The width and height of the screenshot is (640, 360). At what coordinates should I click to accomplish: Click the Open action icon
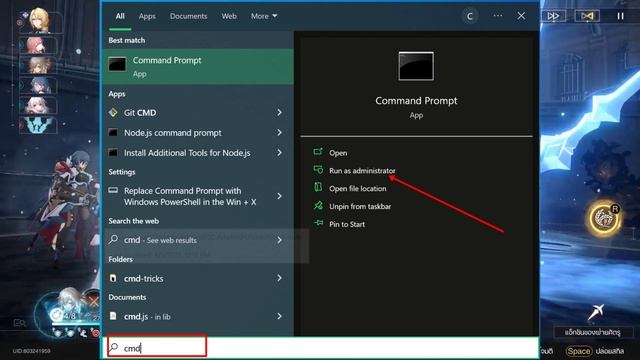[x=318, y=152]
